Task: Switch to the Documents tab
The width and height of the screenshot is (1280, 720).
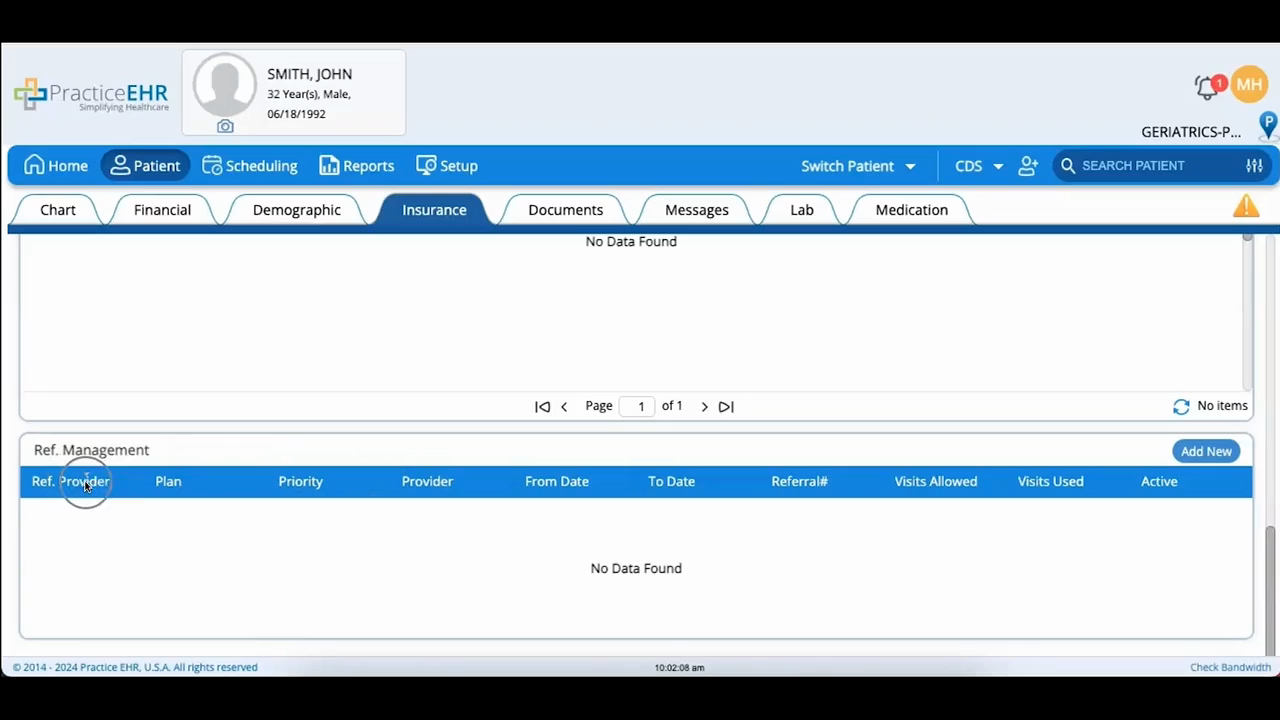Action: click(565, 210)
